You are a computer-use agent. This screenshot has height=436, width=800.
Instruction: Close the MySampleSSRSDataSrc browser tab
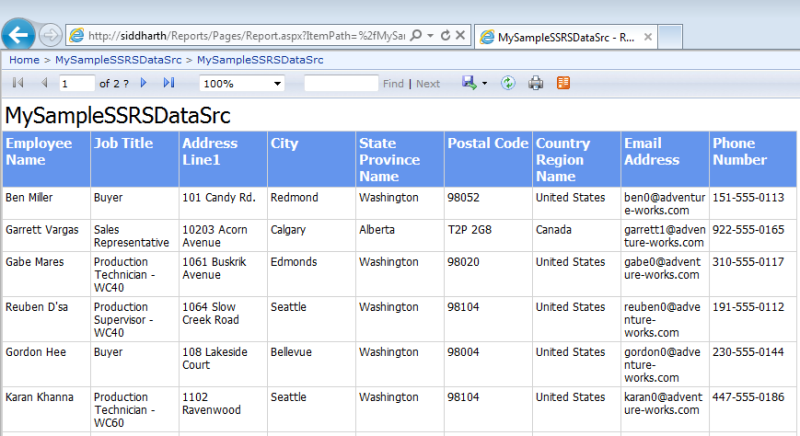click(647, 37)
